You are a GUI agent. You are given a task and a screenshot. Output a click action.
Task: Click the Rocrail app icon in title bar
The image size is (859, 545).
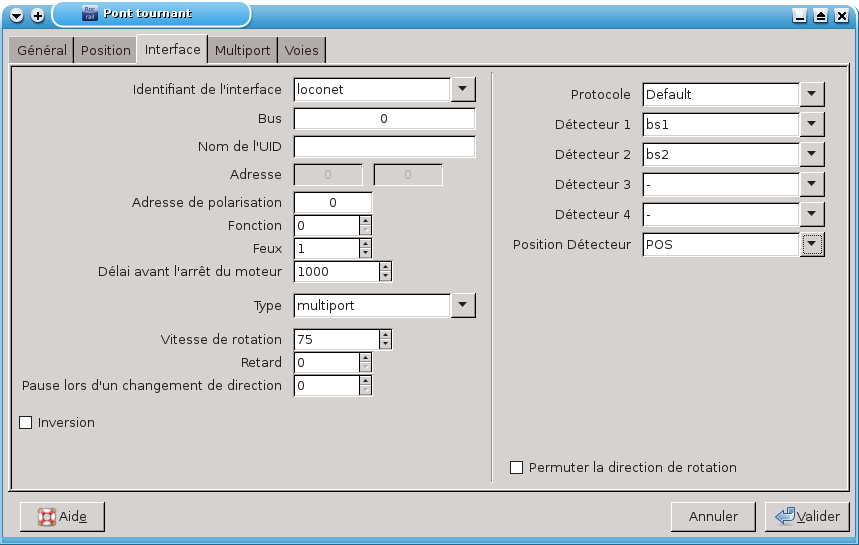click(89, 14)
